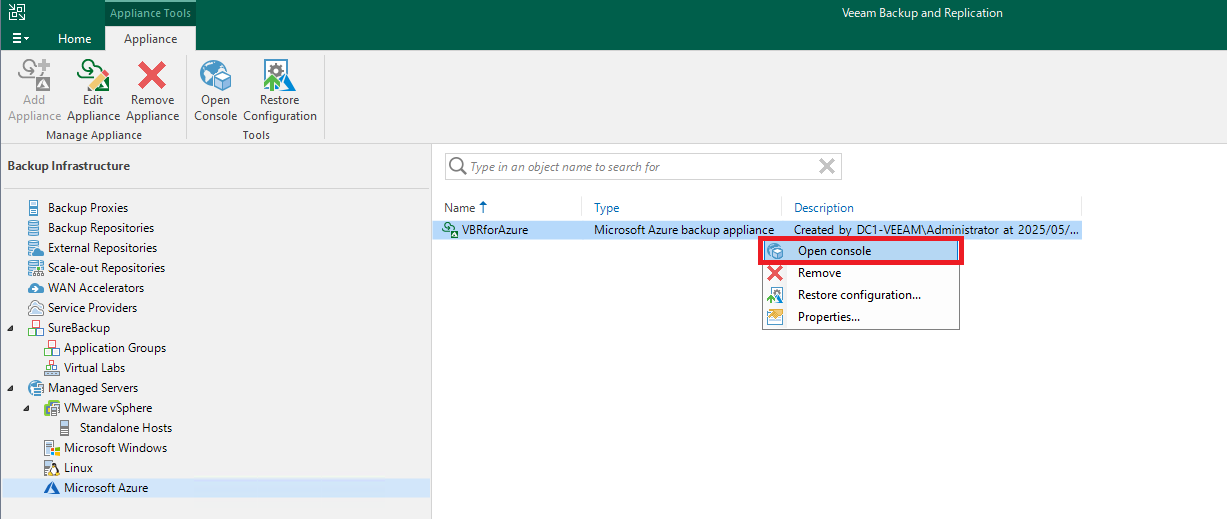Clear the search box with X
This screenshot has width=1227, height=519.
827,167
